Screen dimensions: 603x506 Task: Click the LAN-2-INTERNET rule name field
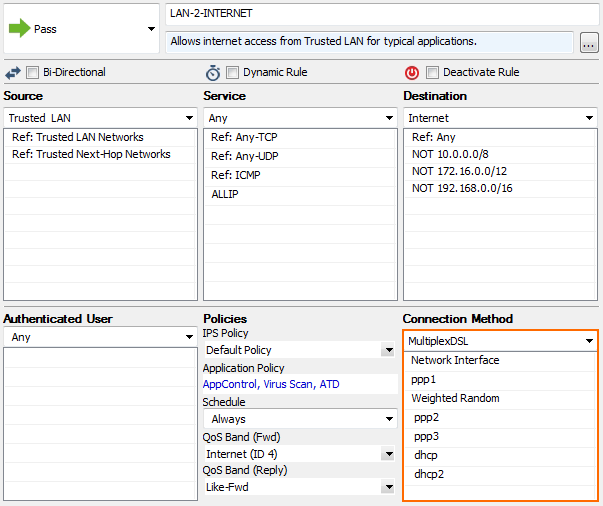pos(381,14)
